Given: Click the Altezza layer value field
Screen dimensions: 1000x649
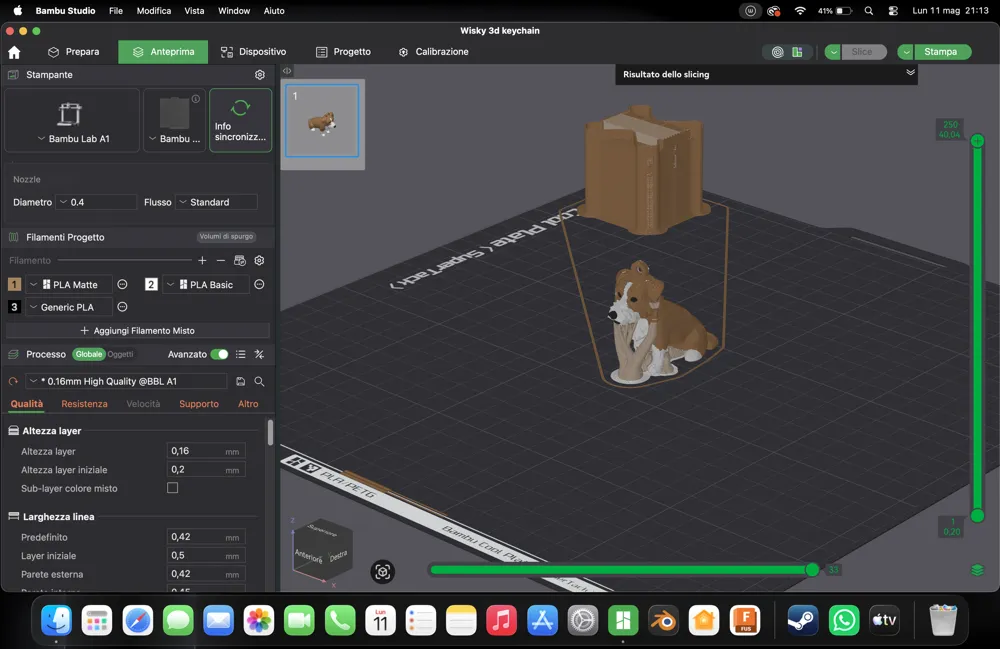Looking at the screenshot, I should pos(205,451).
